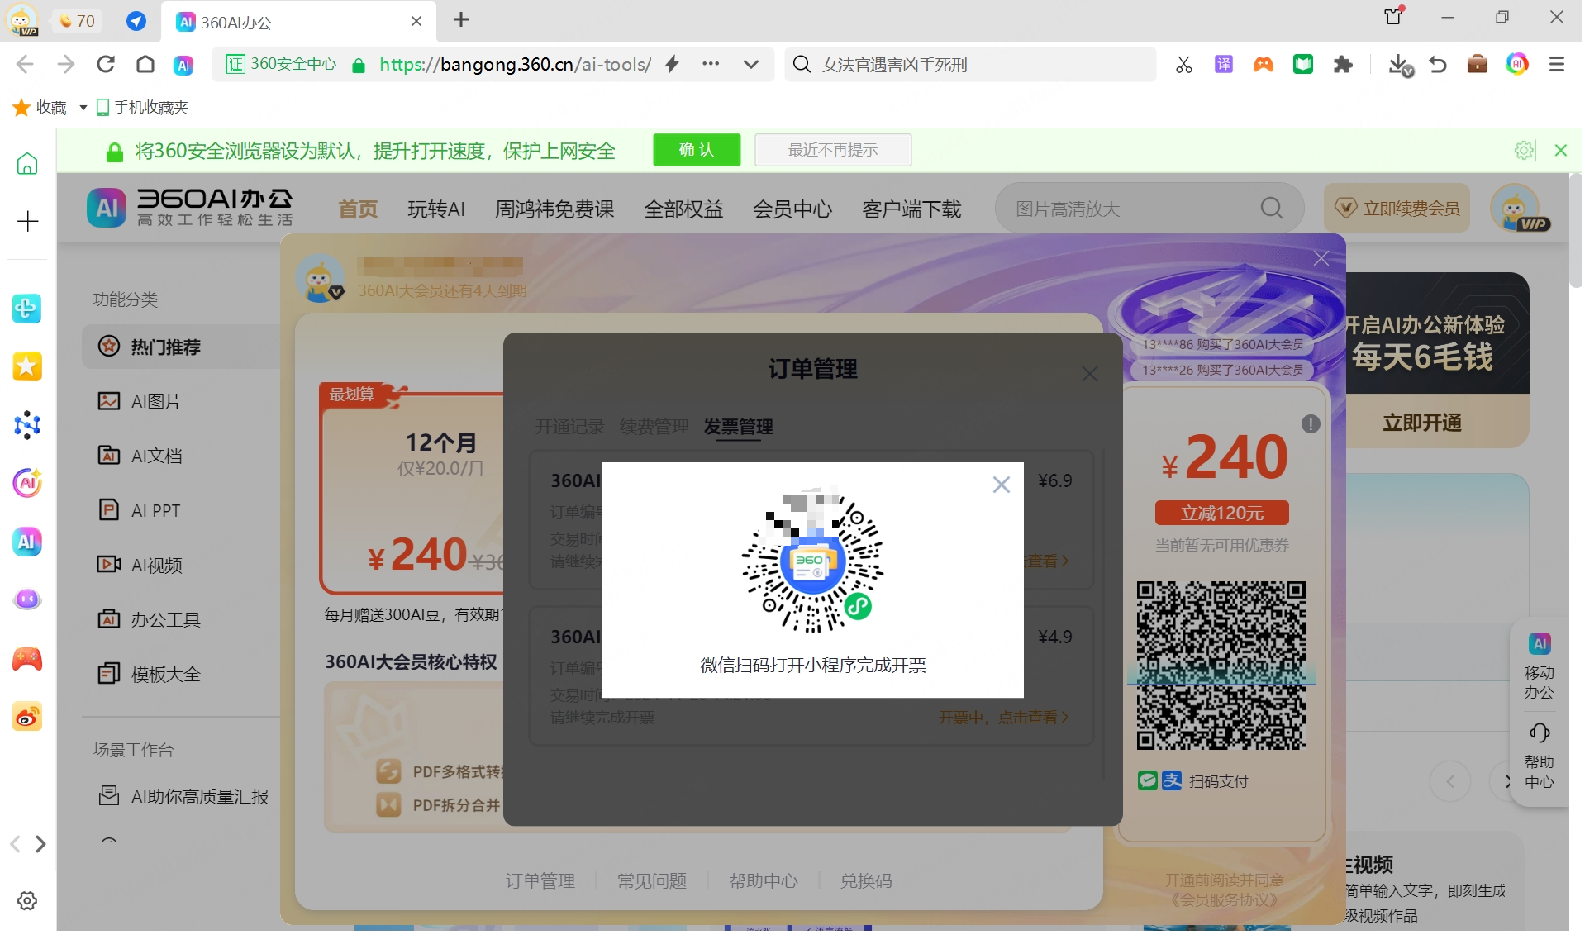Open 会员中心 in the navigation bar
Screen dimensions: 1582x931
tap(792, 209)
